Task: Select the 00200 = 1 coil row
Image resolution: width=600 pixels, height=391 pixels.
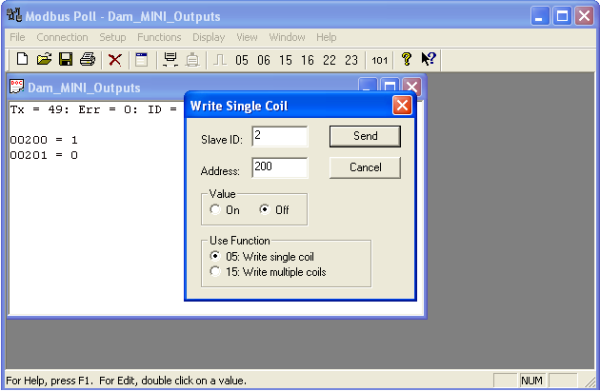Action: [x=44, y=140]
